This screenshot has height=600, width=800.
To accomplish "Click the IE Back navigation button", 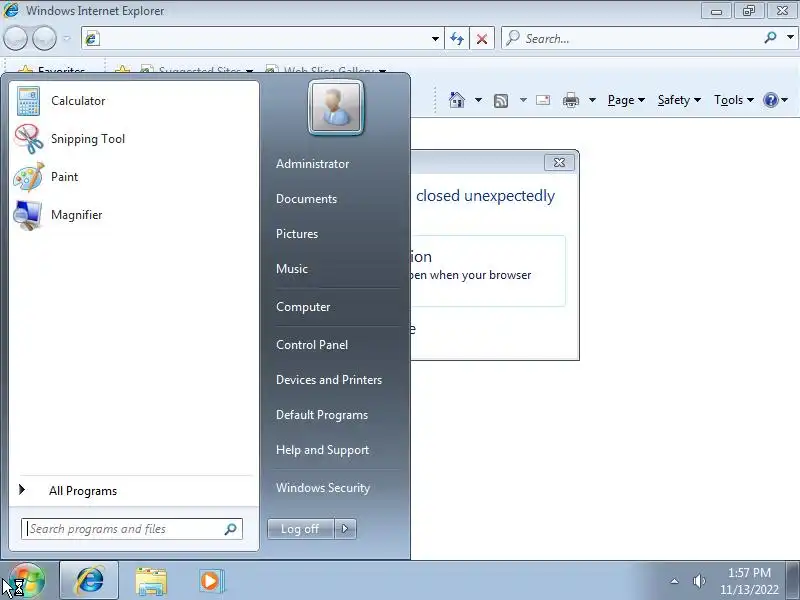I will coord(15,38).
